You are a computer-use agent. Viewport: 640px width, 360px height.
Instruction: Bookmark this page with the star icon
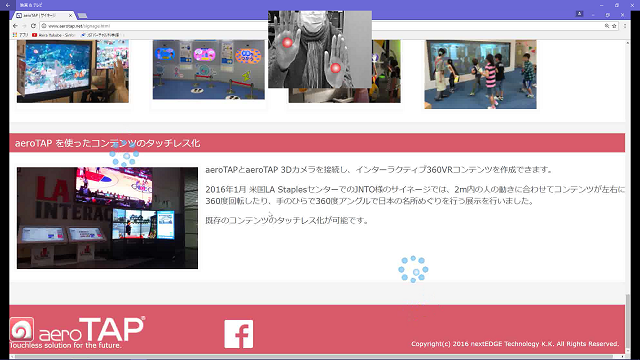614,26
